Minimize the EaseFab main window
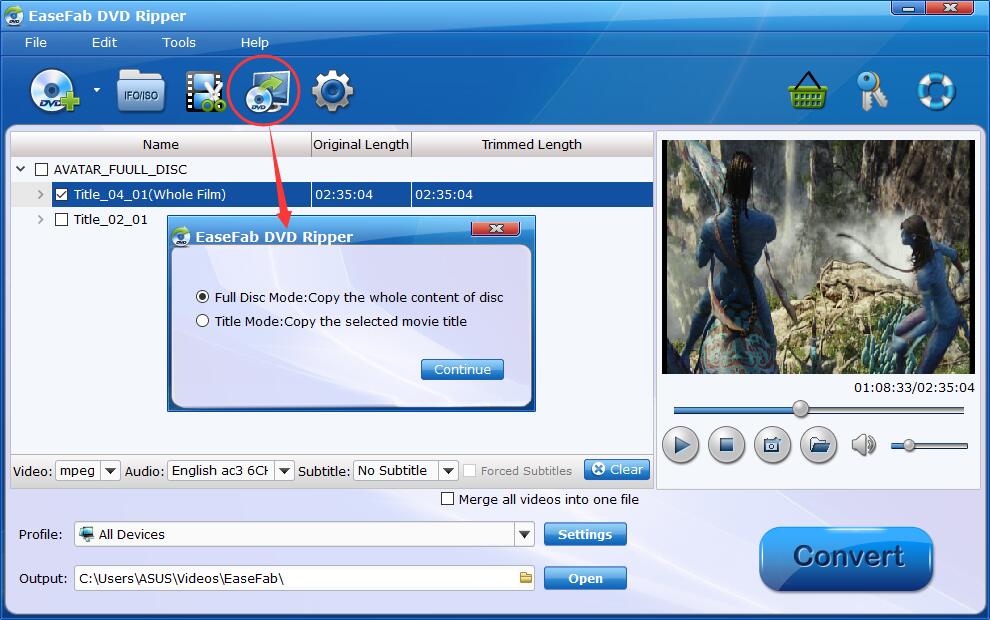This screenshot has height=620, width=990. 908,8
